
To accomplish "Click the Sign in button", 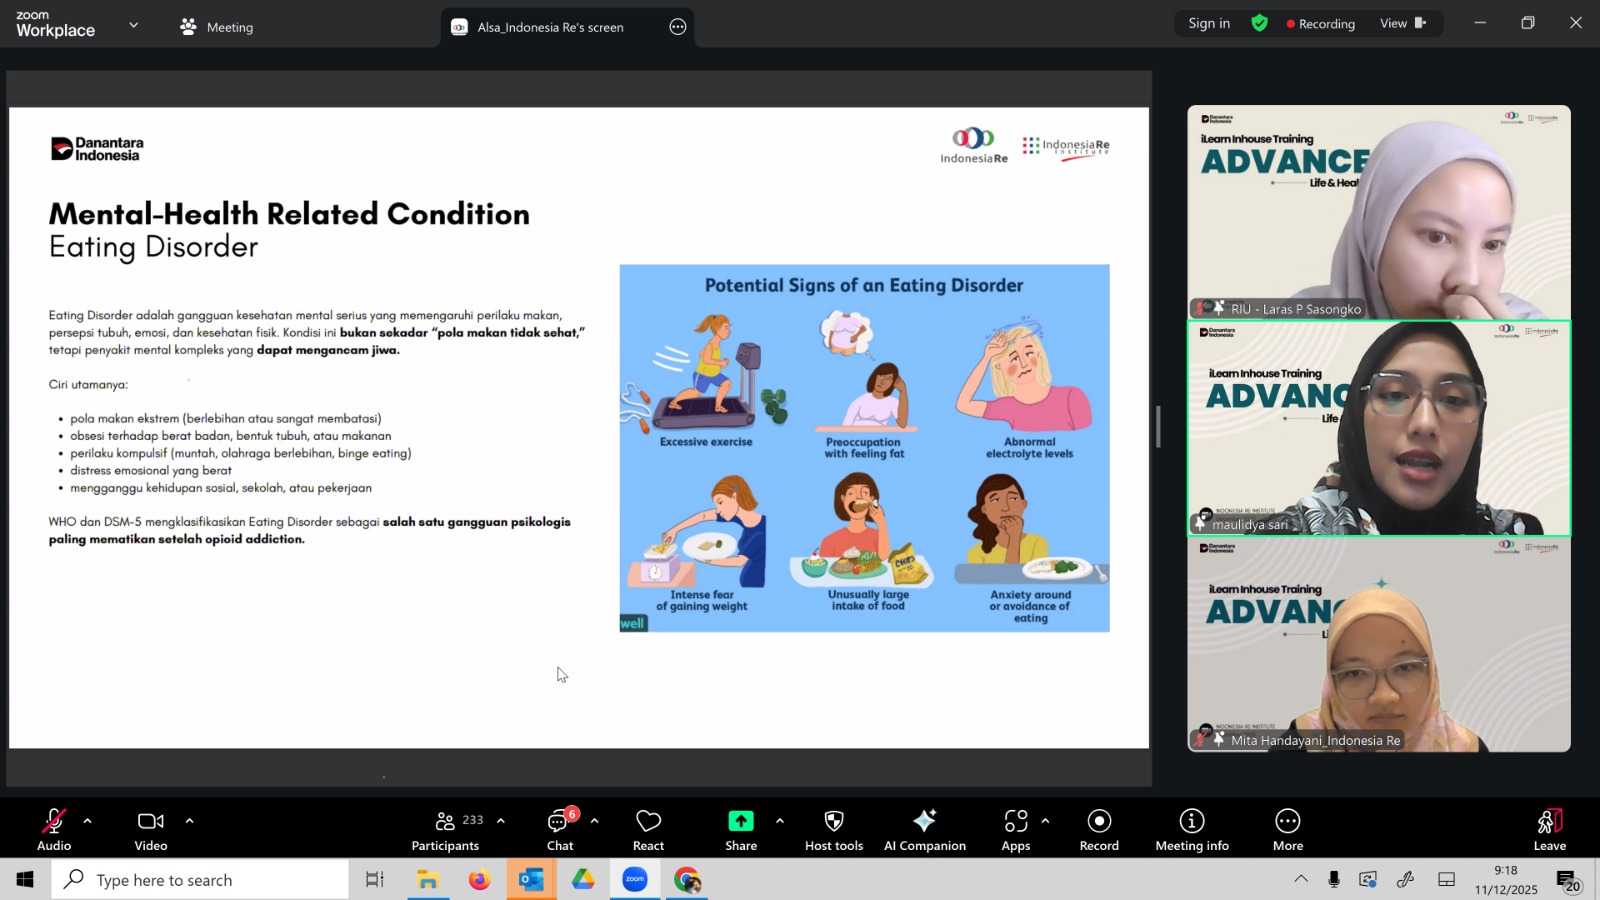I will tap(1209, 24).
